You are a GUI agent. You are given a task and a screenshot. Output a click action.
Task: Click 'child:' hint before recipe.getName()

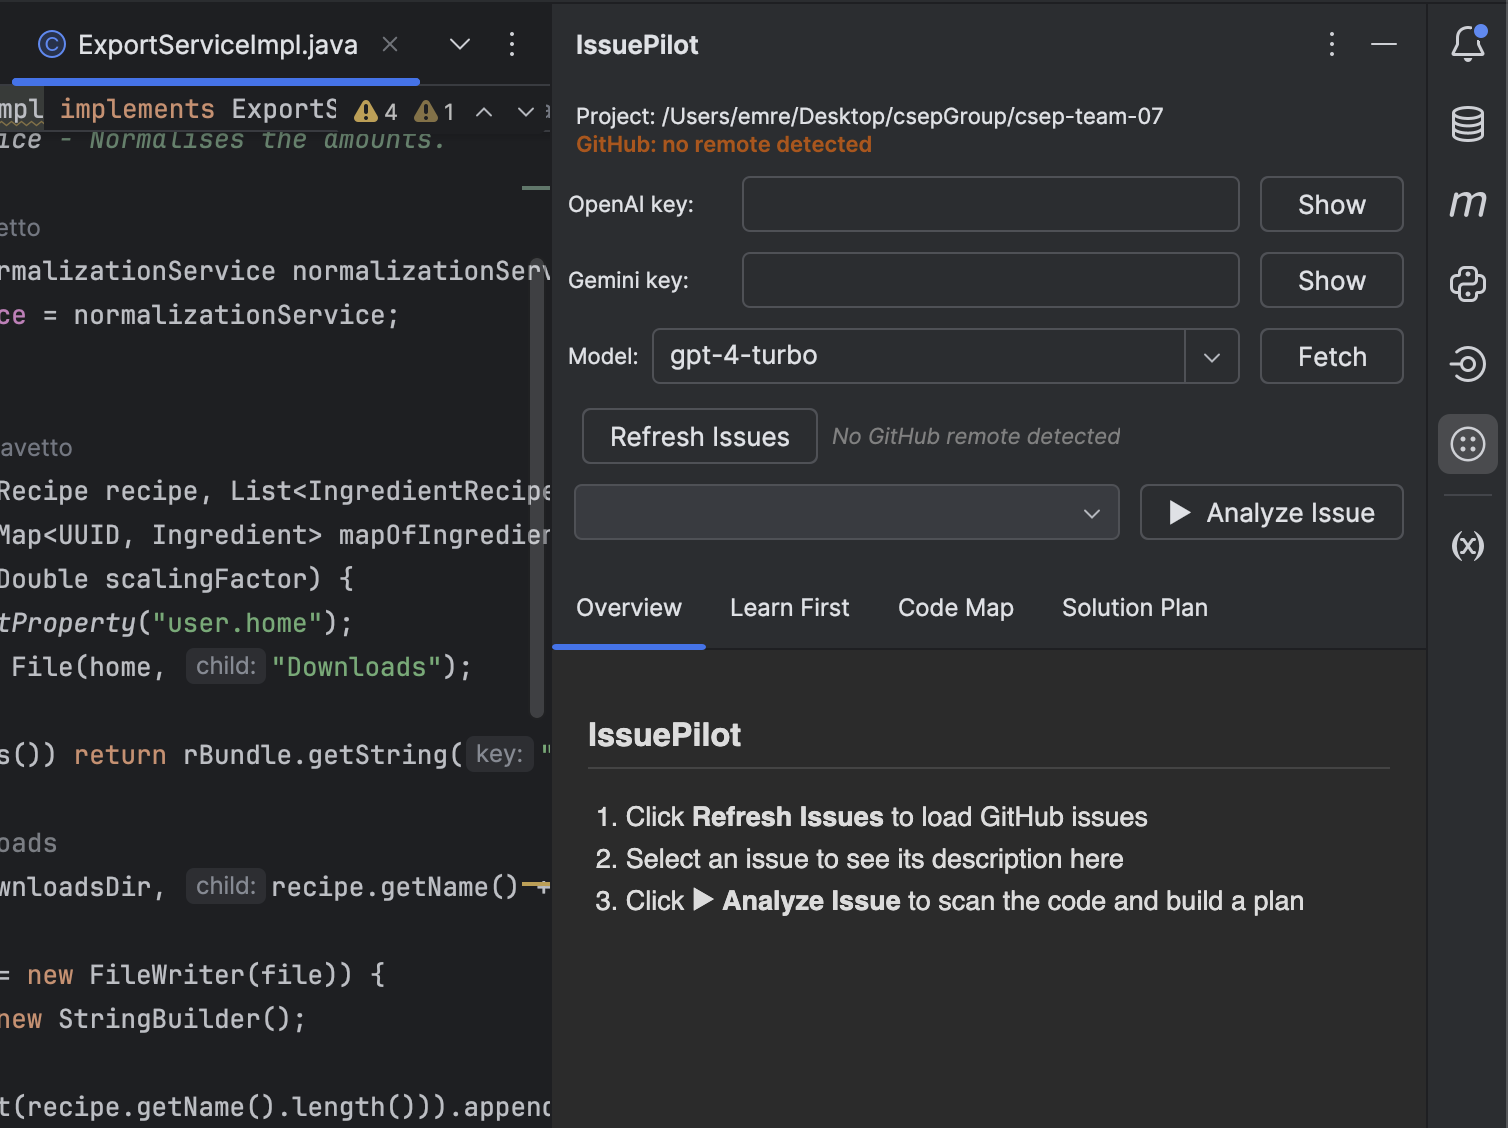(x=226, y=886)
